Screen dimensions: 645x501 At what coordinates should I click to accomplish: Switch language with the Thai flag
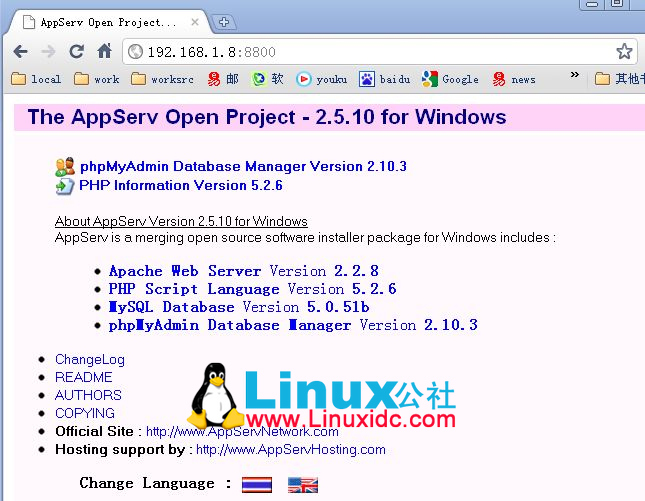[x=257, y=485]
